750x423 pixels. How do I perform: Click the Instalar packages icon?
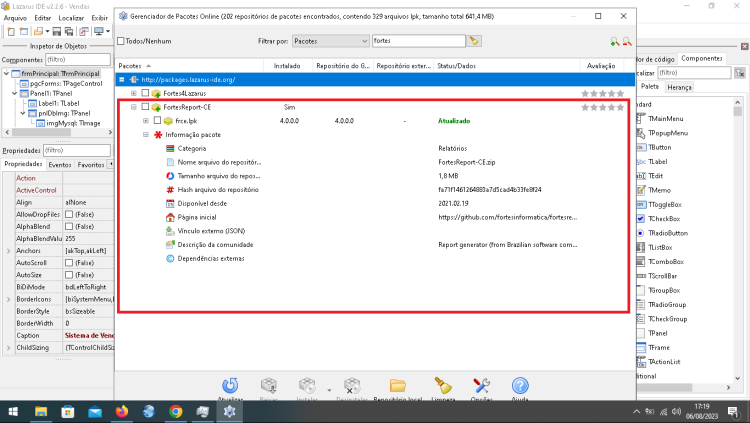pos(307,385)
